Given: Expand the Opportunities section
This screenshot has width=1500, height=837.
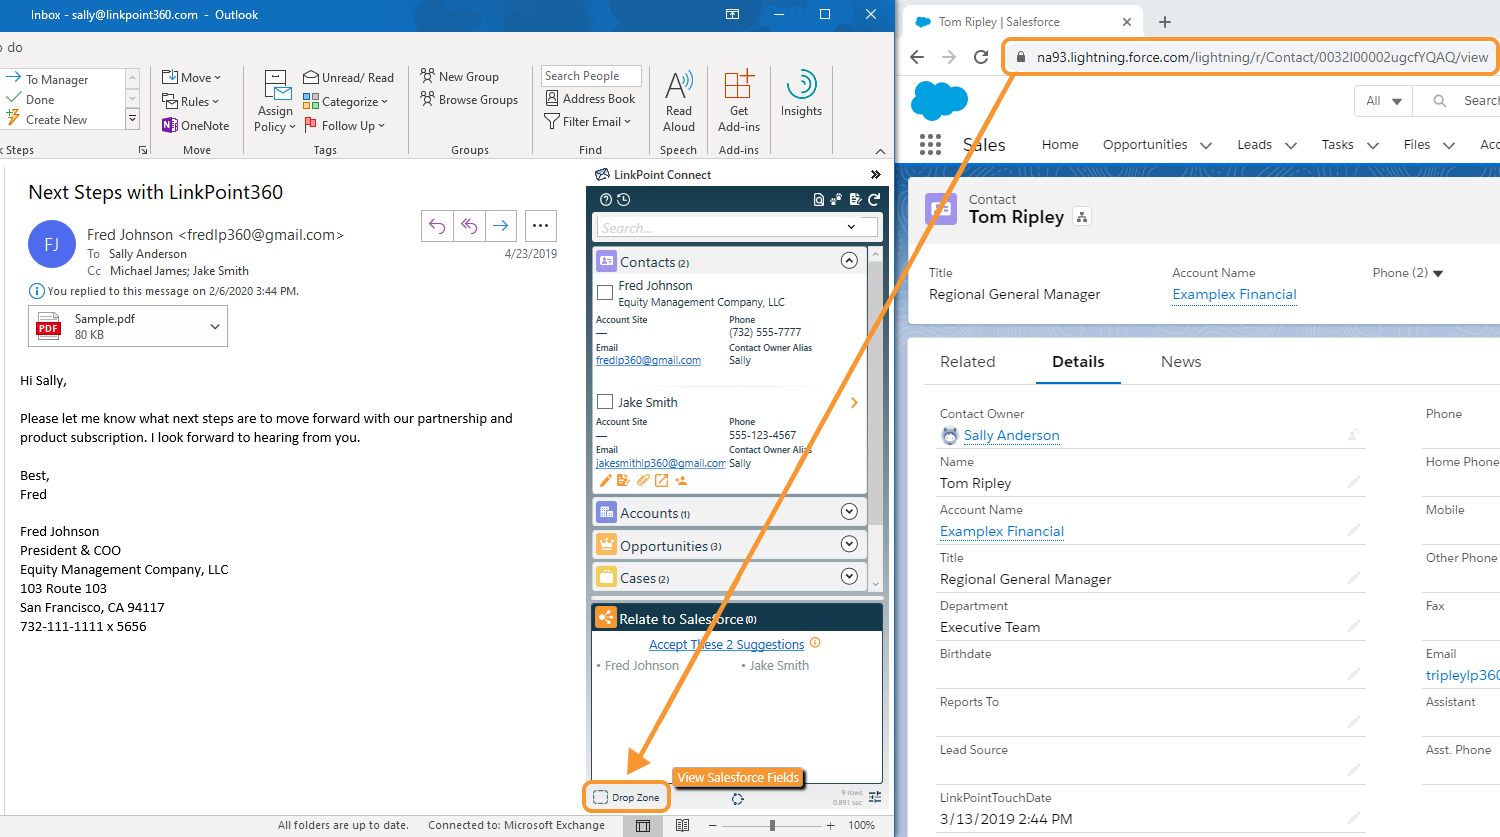Looking at the screenshot, I should pyautogui.click(x=849, y=544).
